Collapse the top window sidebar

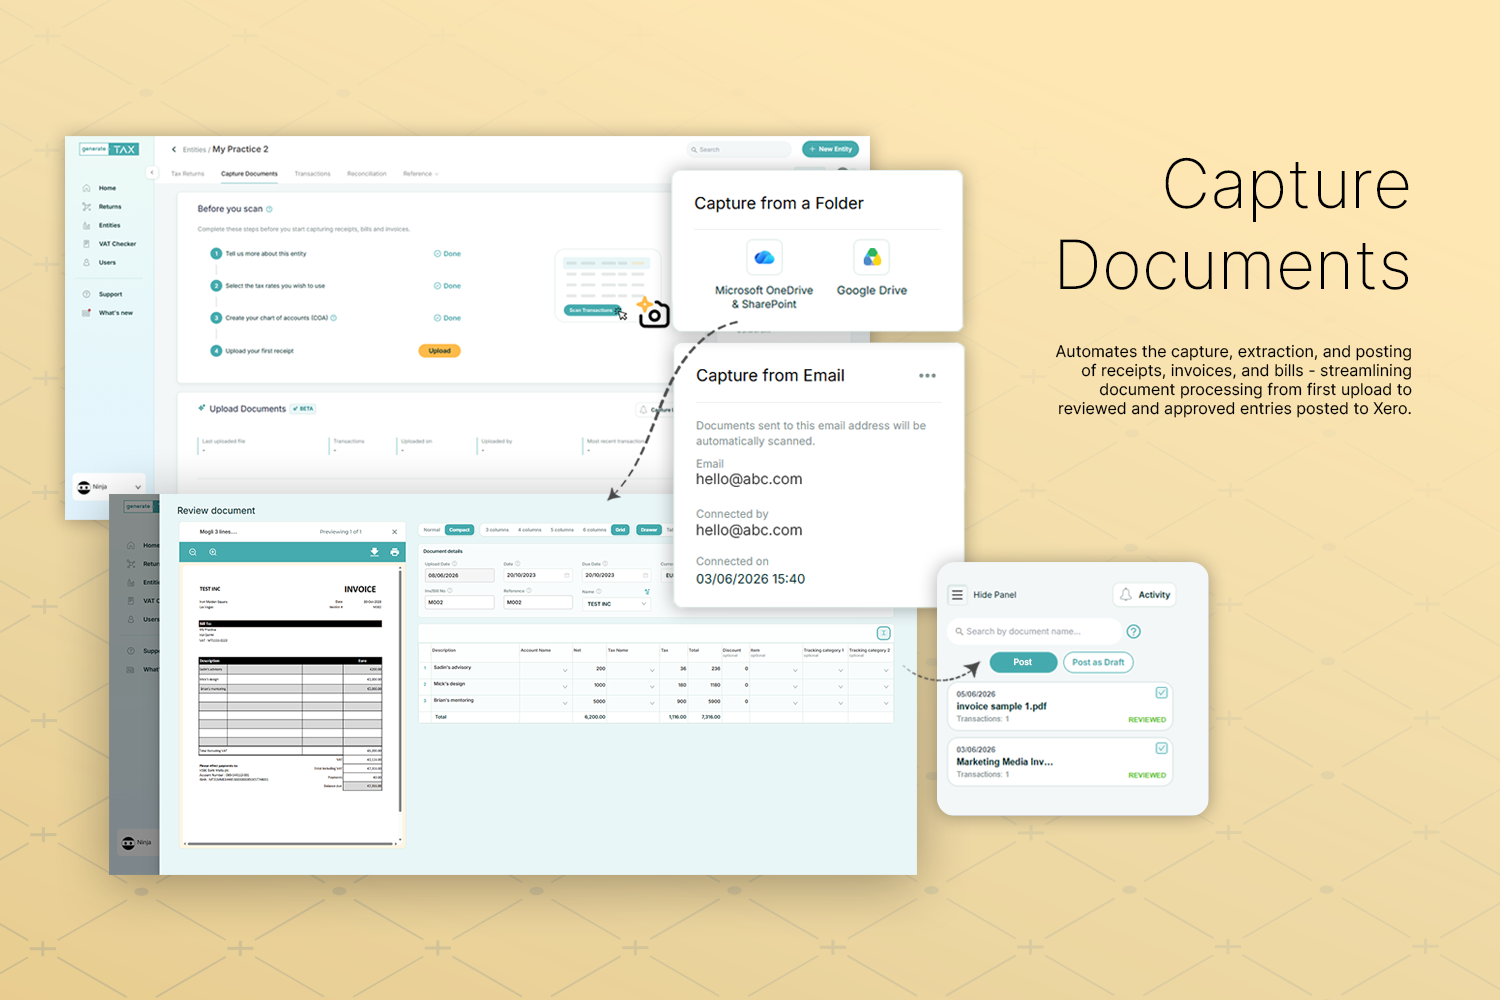pos(152,173)
